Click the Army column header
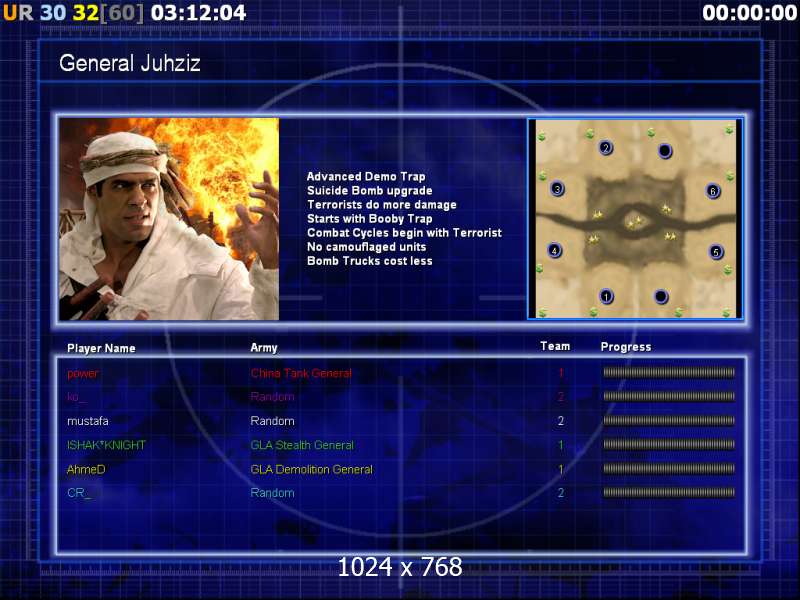800x600 pixels. [x=264, y=348]
